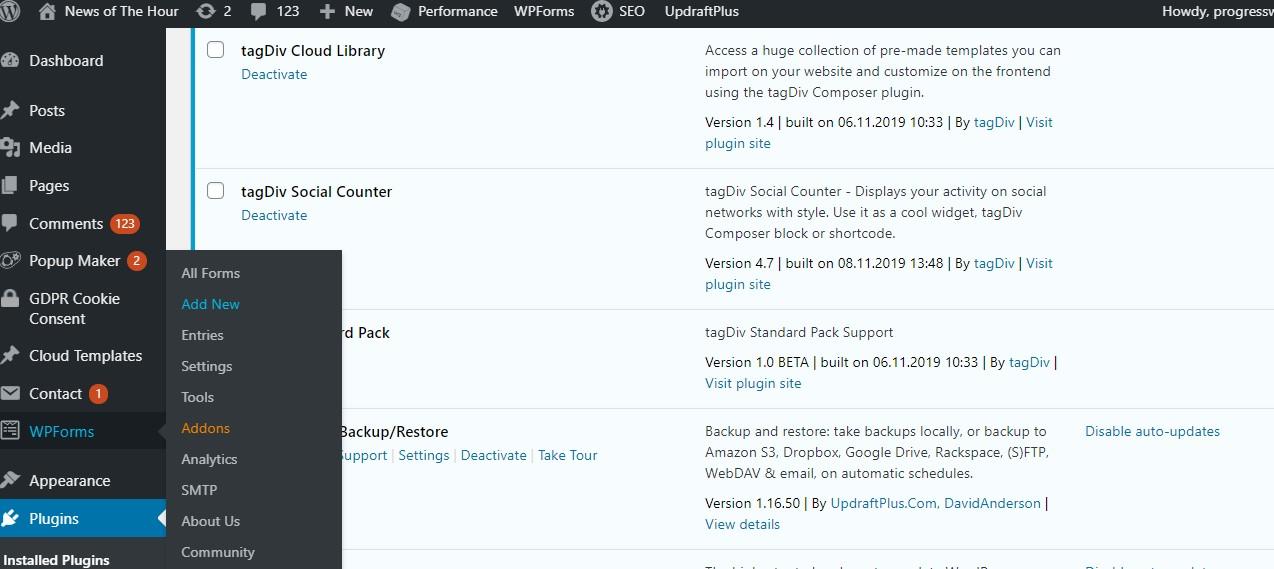Click the Performance cube icon
Image resolution: width=1274 pixels, height=569 pixels.
click(400, 12)
